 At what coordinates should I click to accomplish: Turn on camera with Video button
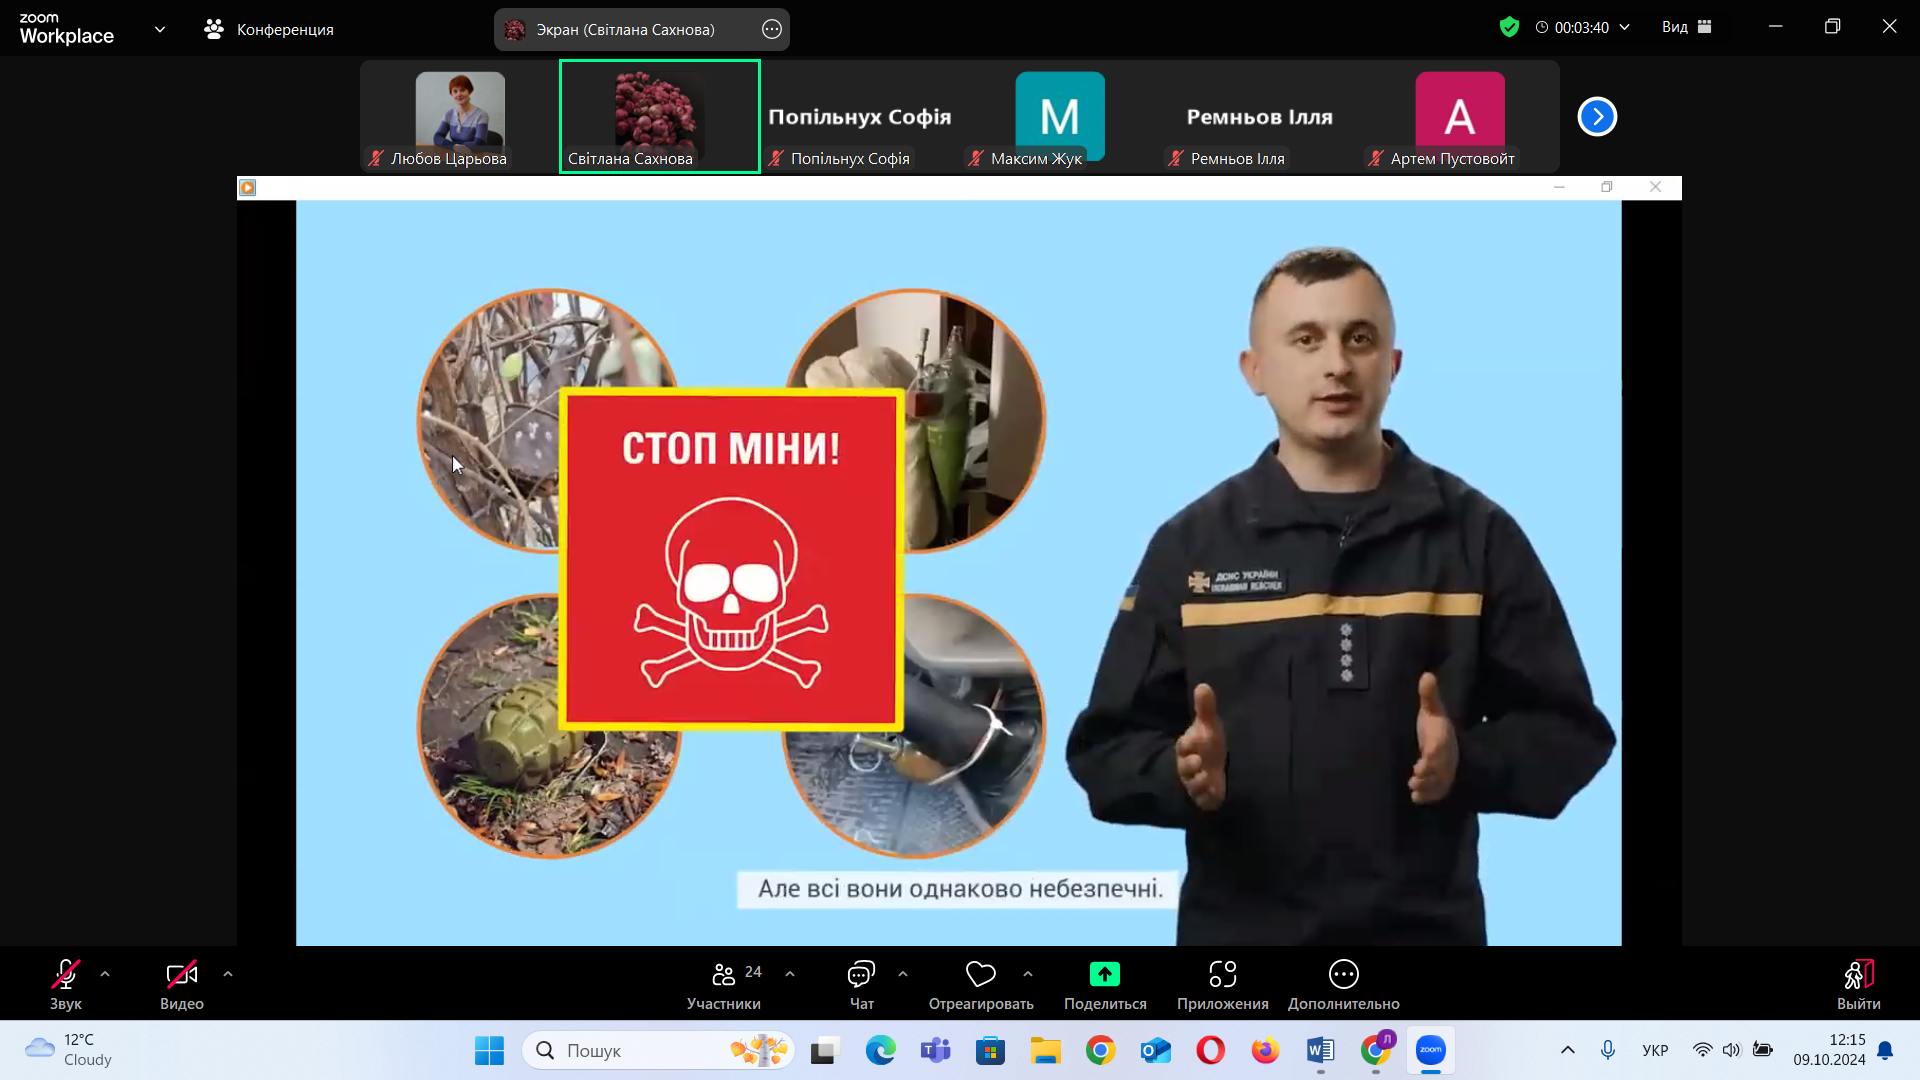point(181,974)
